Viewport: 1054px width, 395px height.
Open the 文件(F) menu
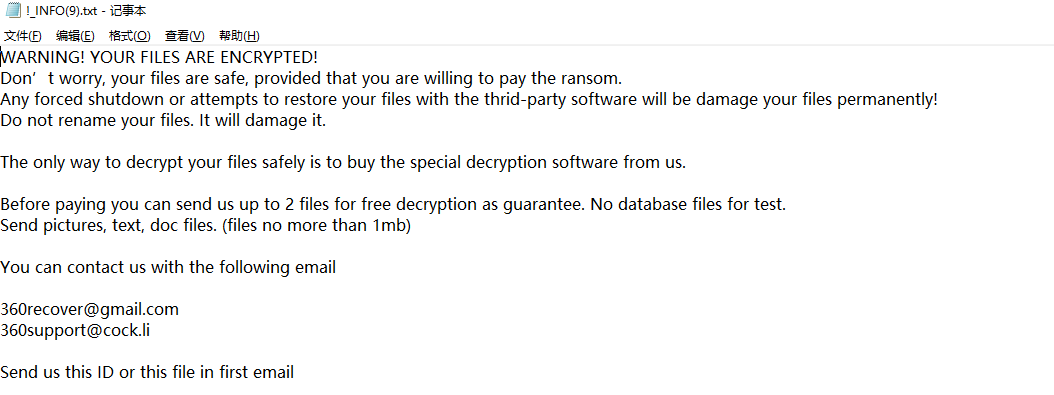pyautogui.click(x=23, y=36)
